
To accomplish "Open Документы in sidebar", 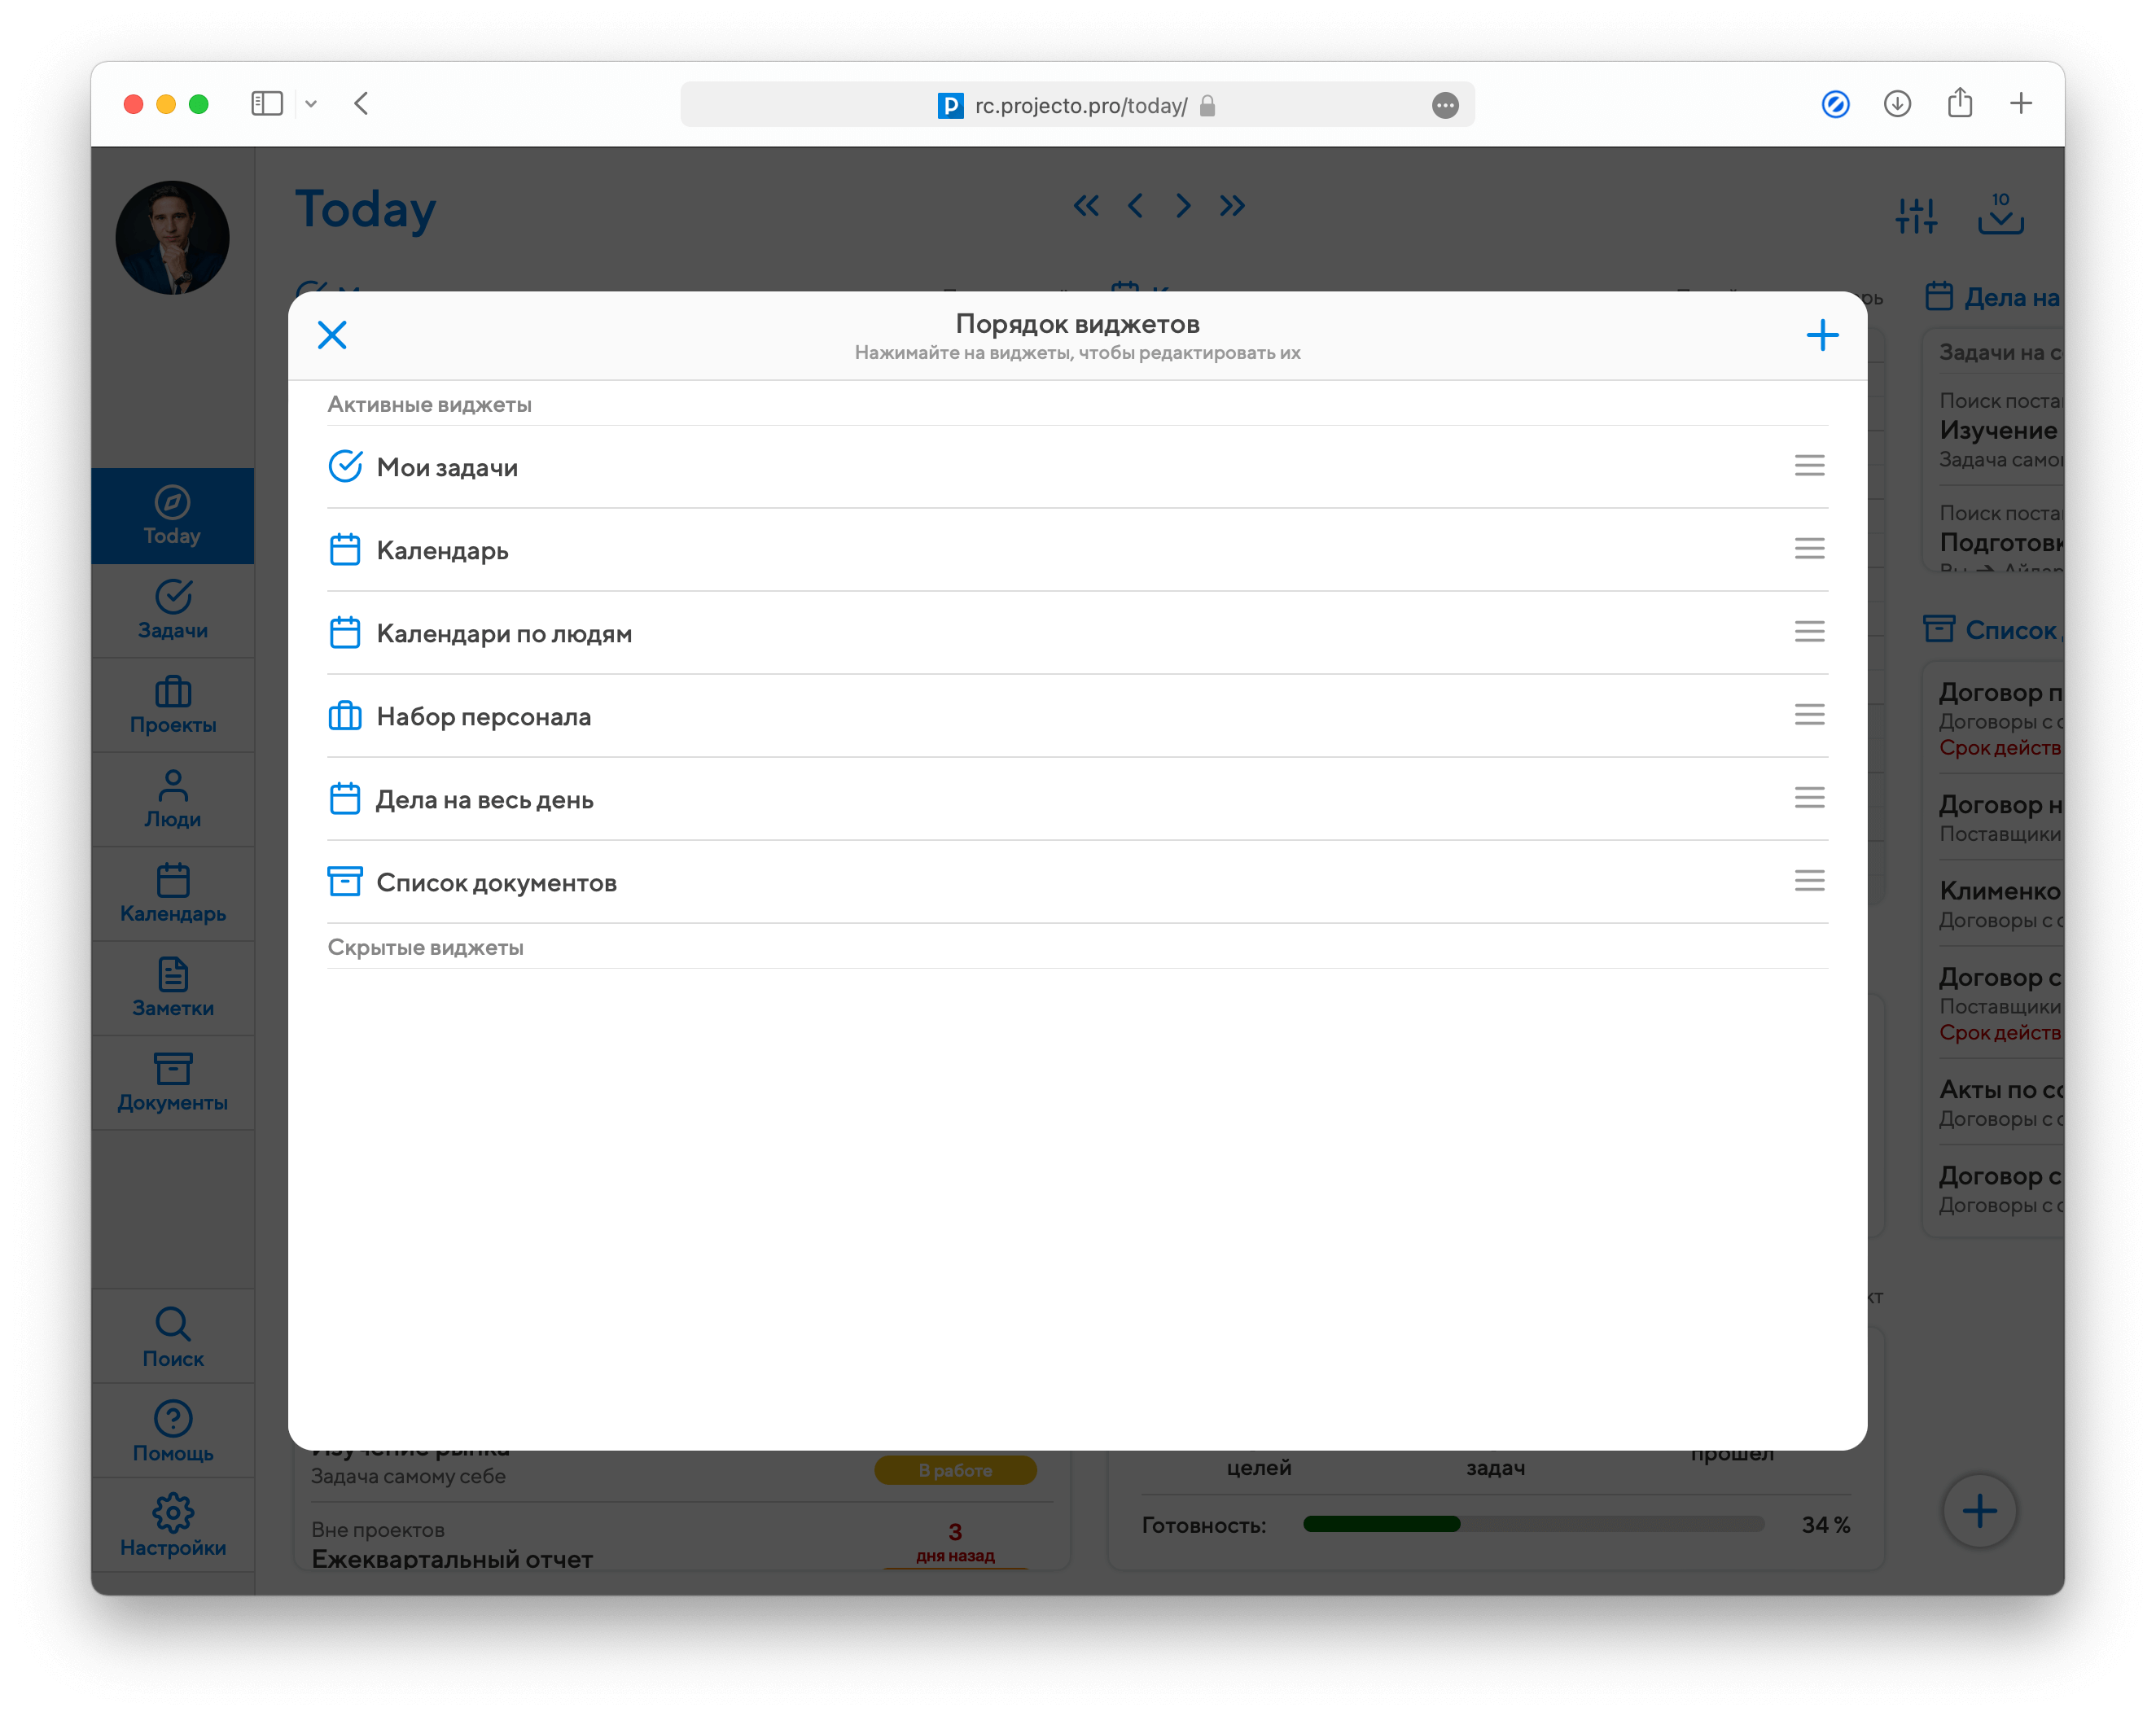I will (x=173, y=1082).
